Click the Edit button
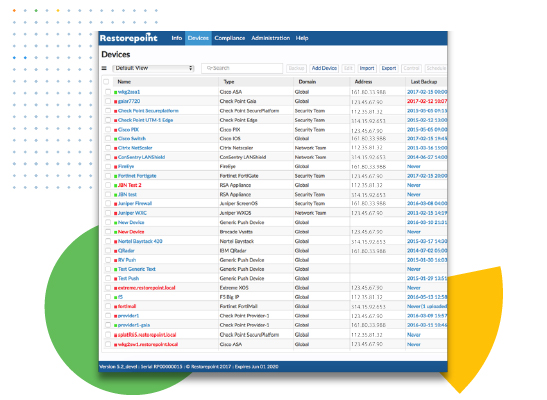This screenshot has width=547, height=400. point(348,68)
